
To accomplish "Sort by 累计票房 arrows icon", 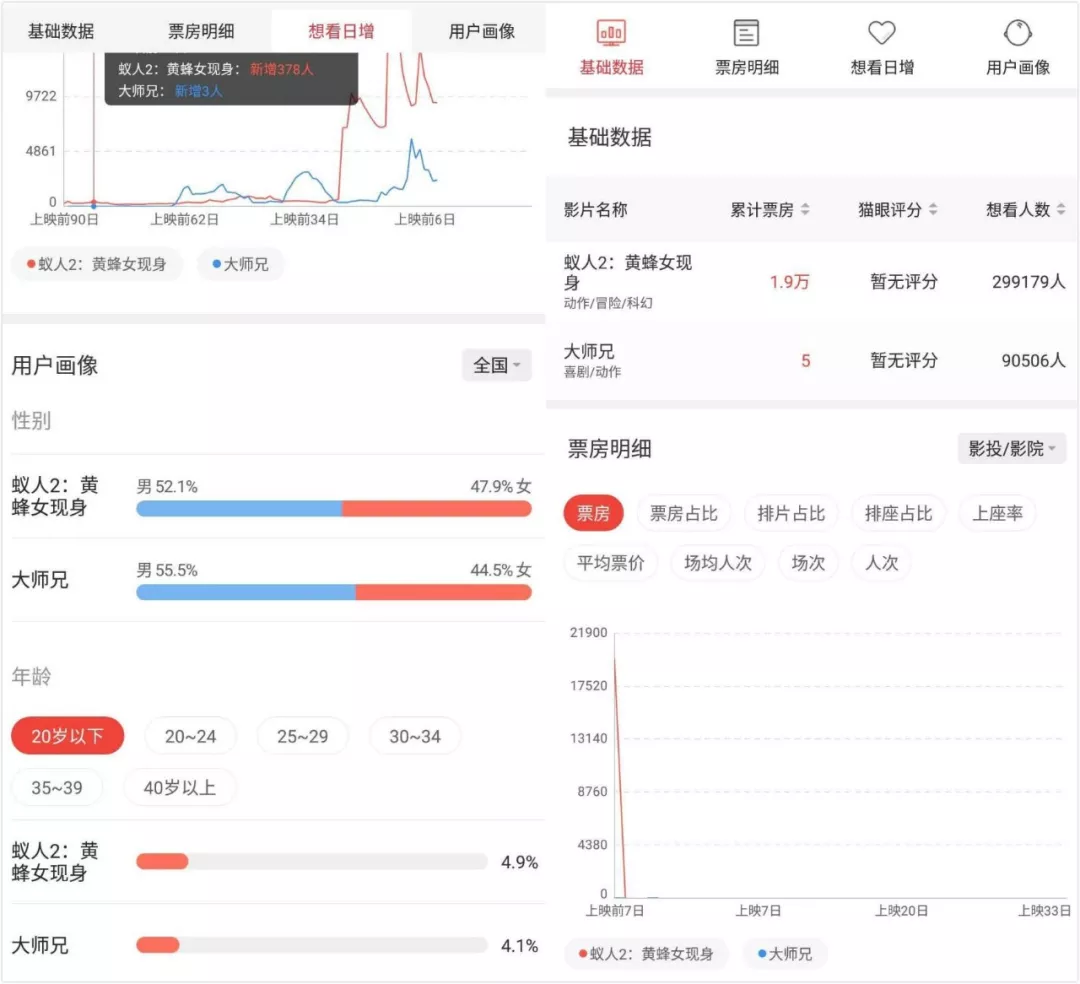I will (805, 209).
